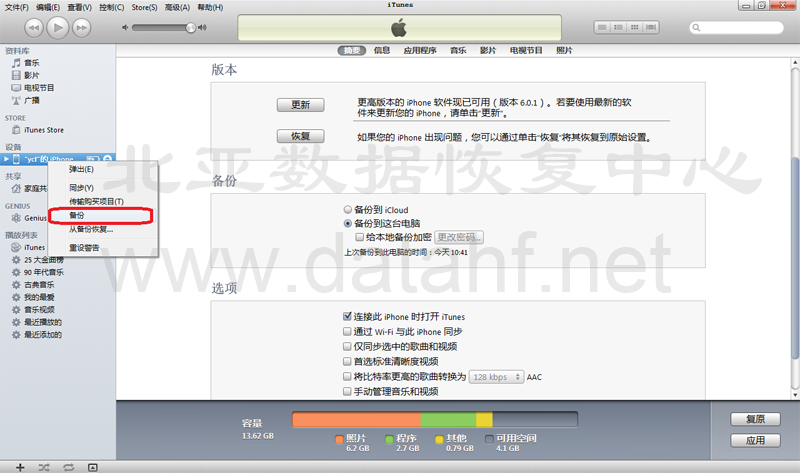This screenshot has height=473, width=800.
Task: Open the 文件(F) menu
Action: [16, 7]
